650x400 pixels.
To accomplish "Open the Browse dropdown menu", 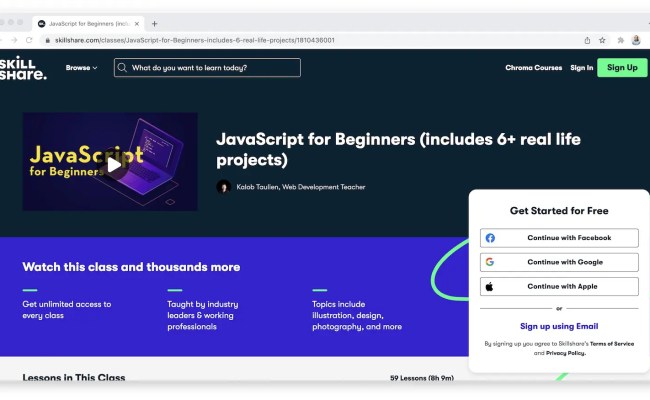I will pos(81,68).
